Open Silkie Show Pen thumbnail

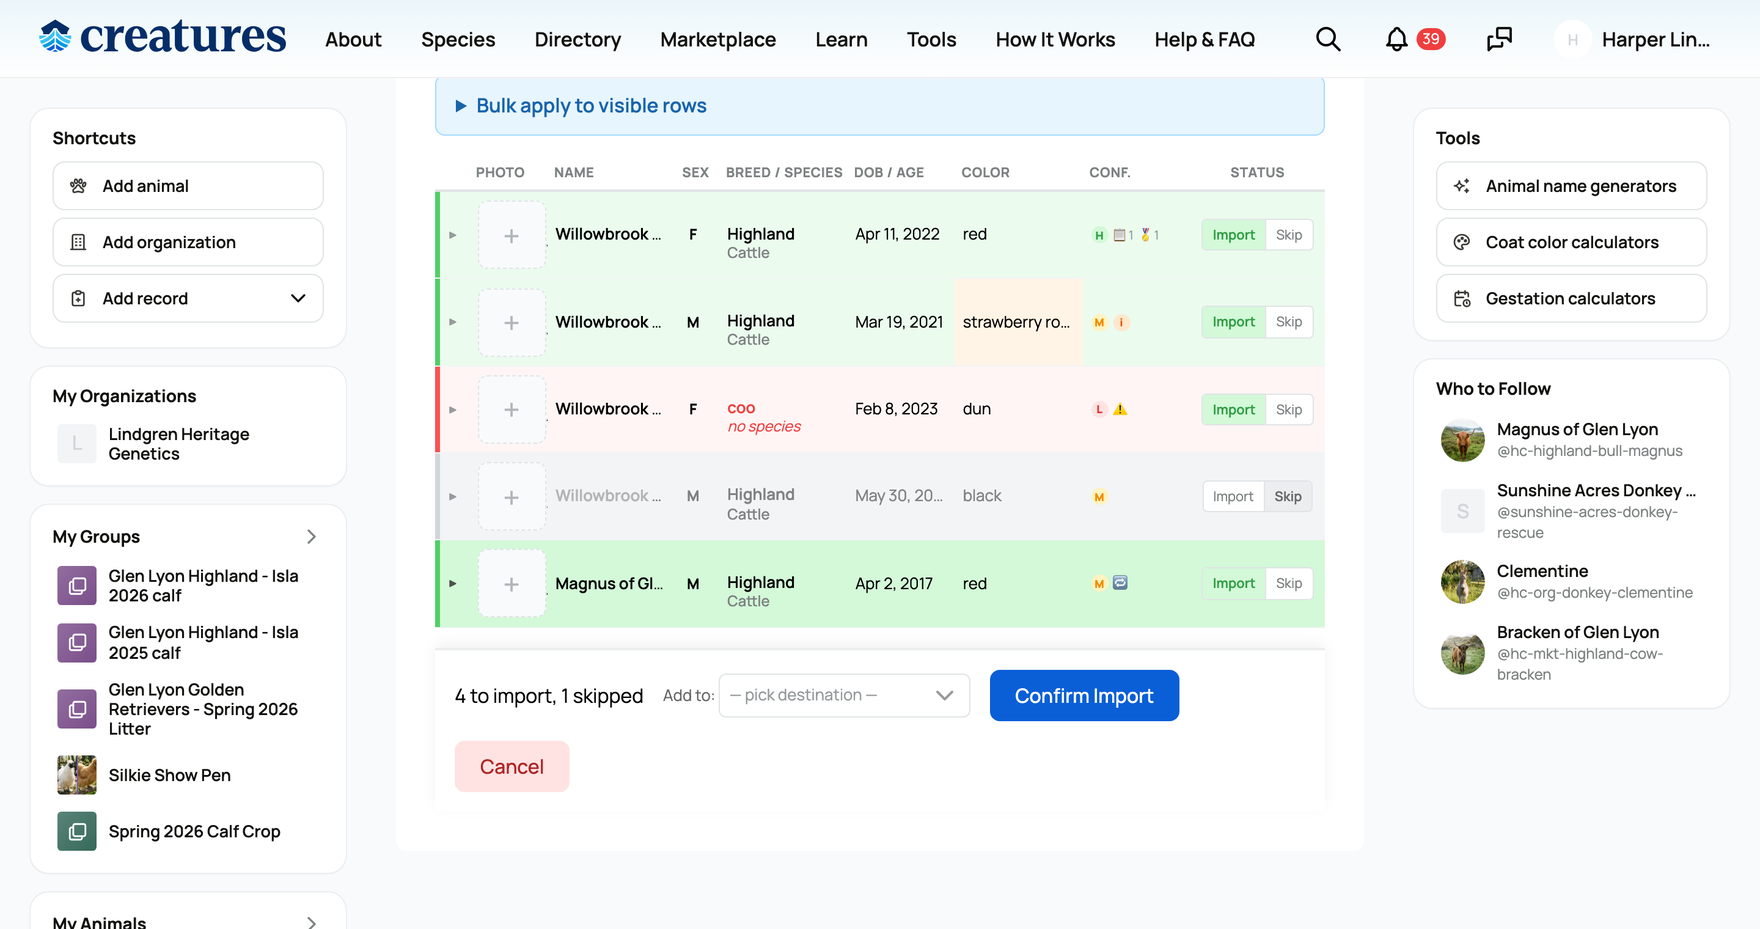click(77, 775)
